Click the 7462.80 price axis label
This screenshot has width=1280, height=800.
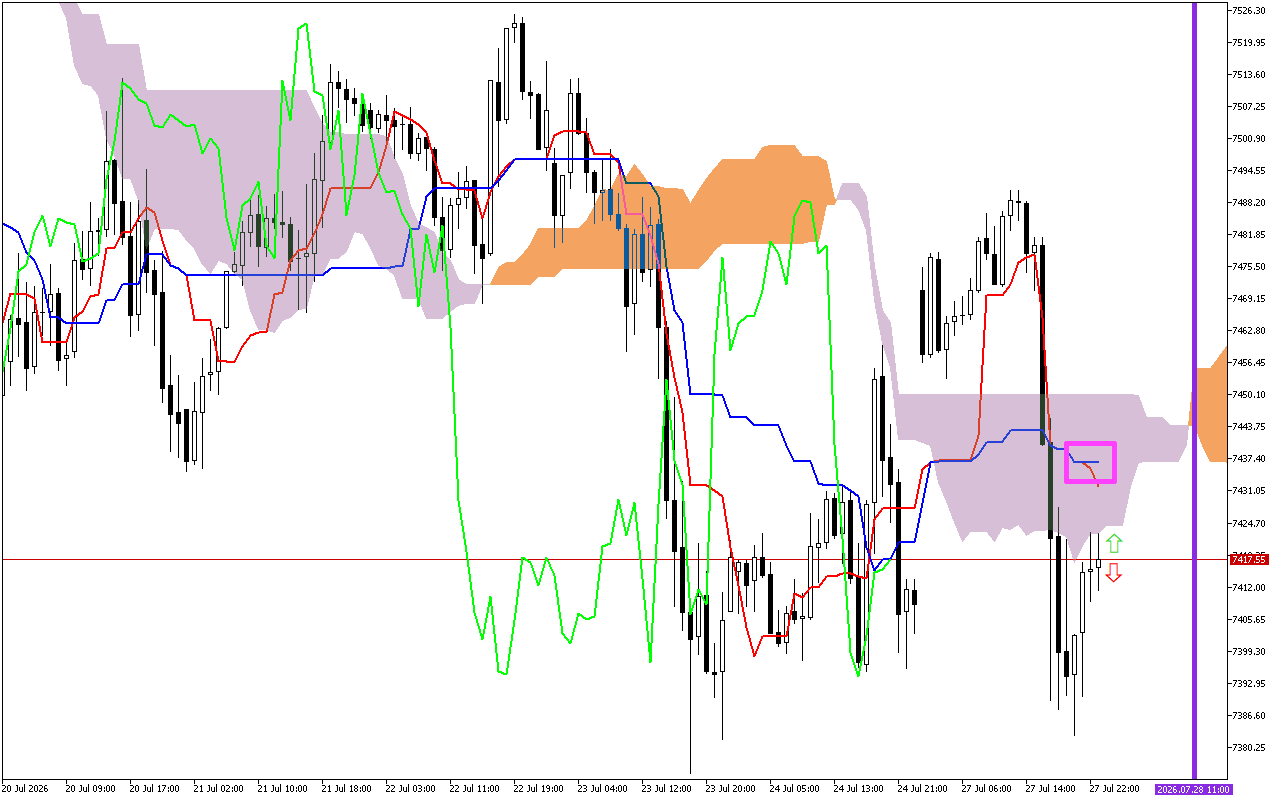1249,330
